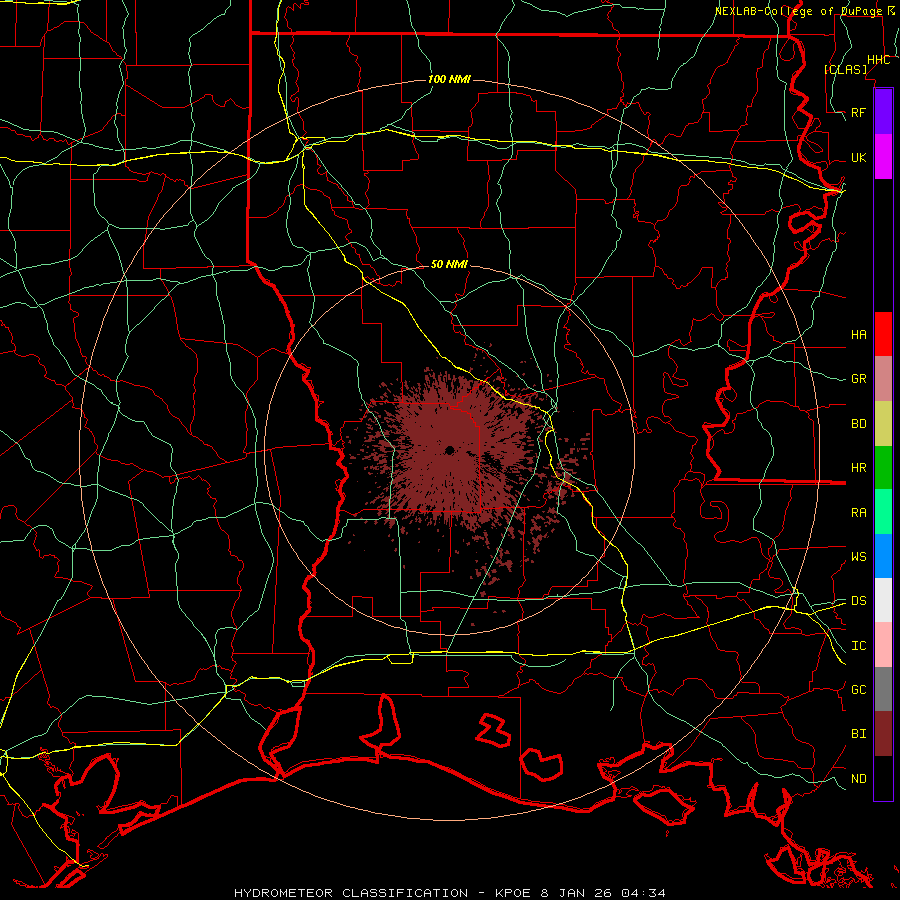Screen dimensions: 900x900
Task: Click the [CLAS] legend heading
Action: click(845, 69)
